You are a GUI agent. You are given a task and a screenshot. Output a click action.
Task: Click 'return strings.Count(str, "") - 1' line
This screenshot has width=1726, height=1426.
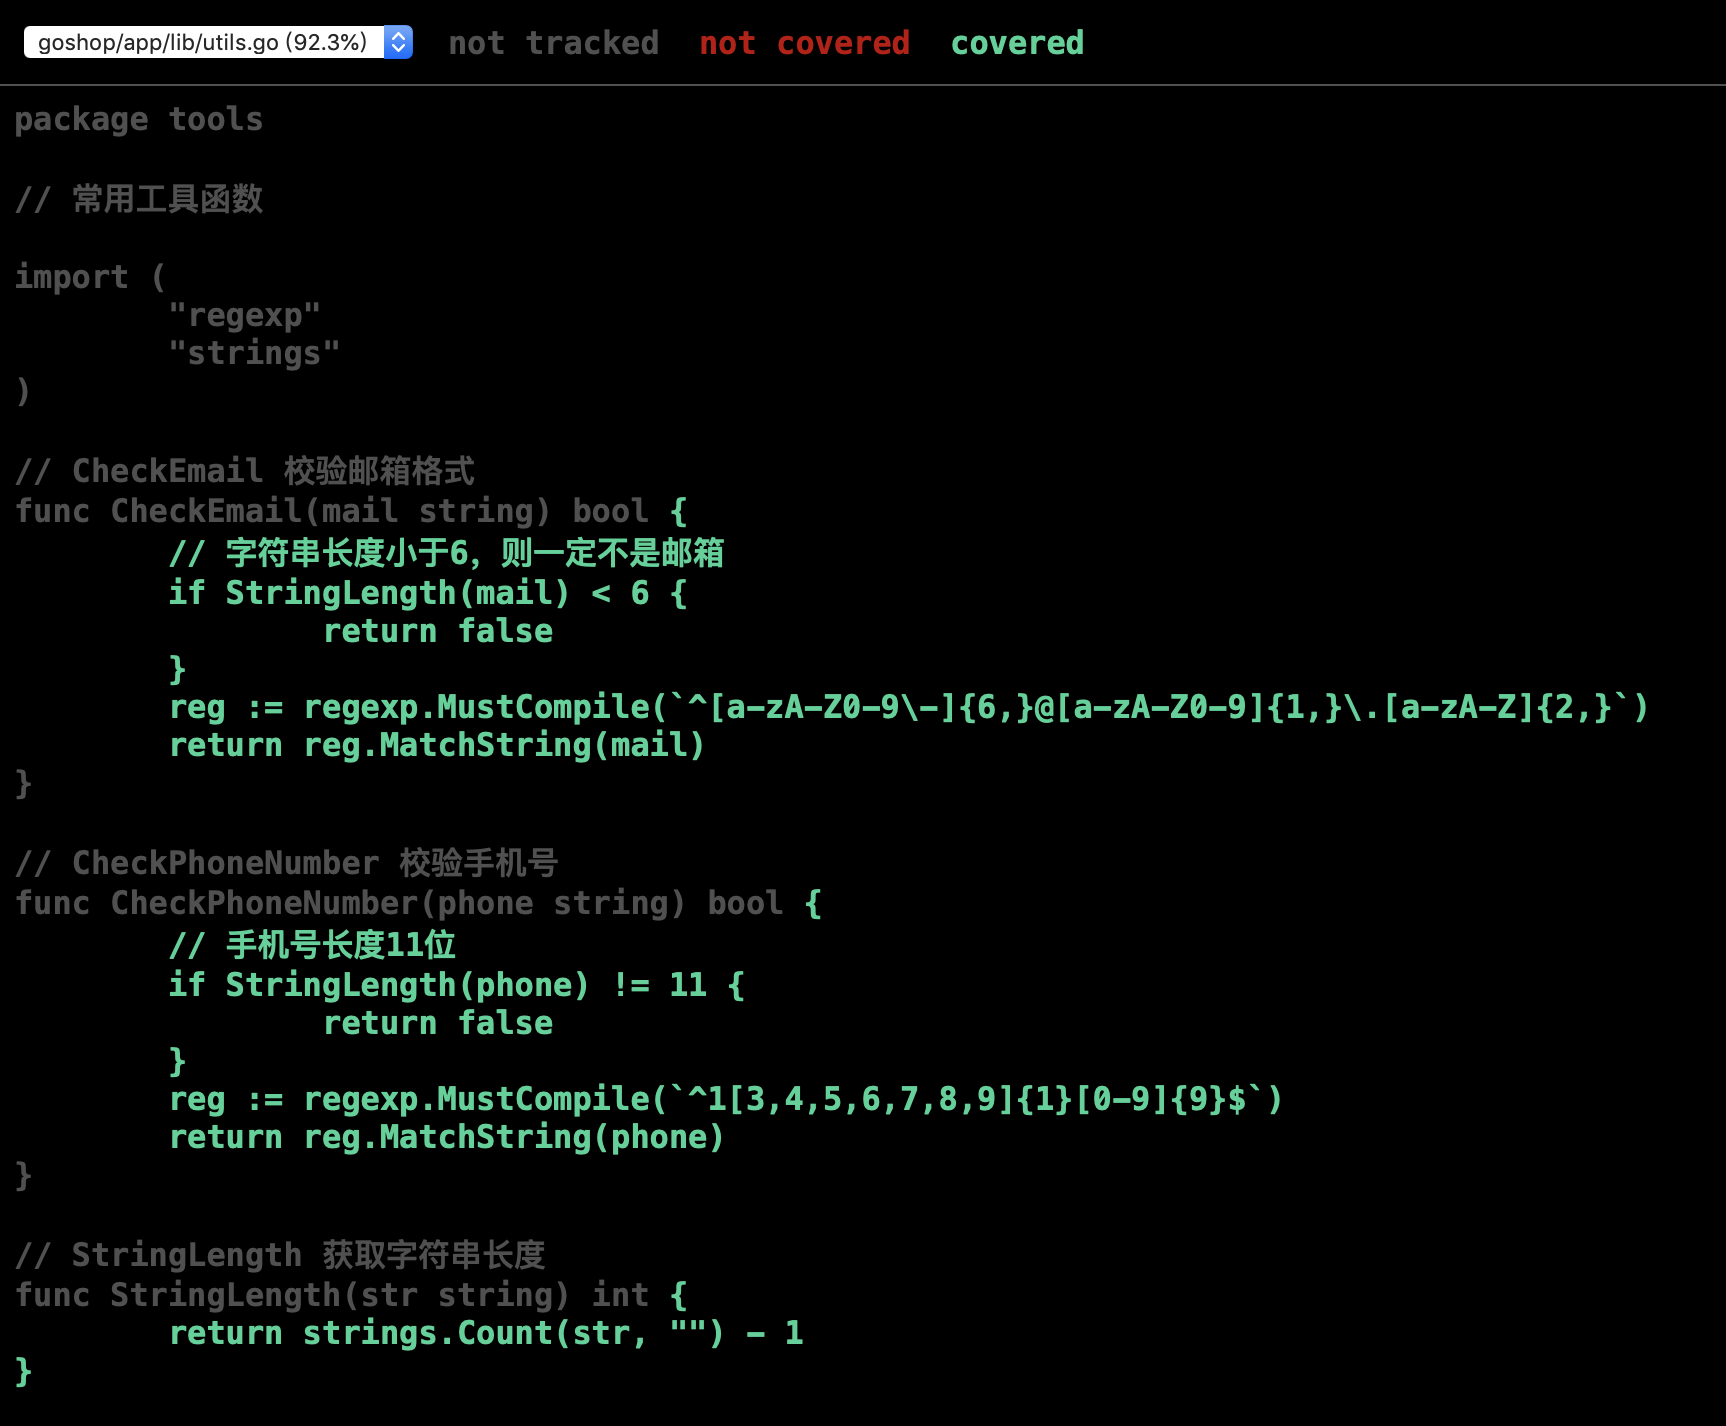pos(486,1333)
